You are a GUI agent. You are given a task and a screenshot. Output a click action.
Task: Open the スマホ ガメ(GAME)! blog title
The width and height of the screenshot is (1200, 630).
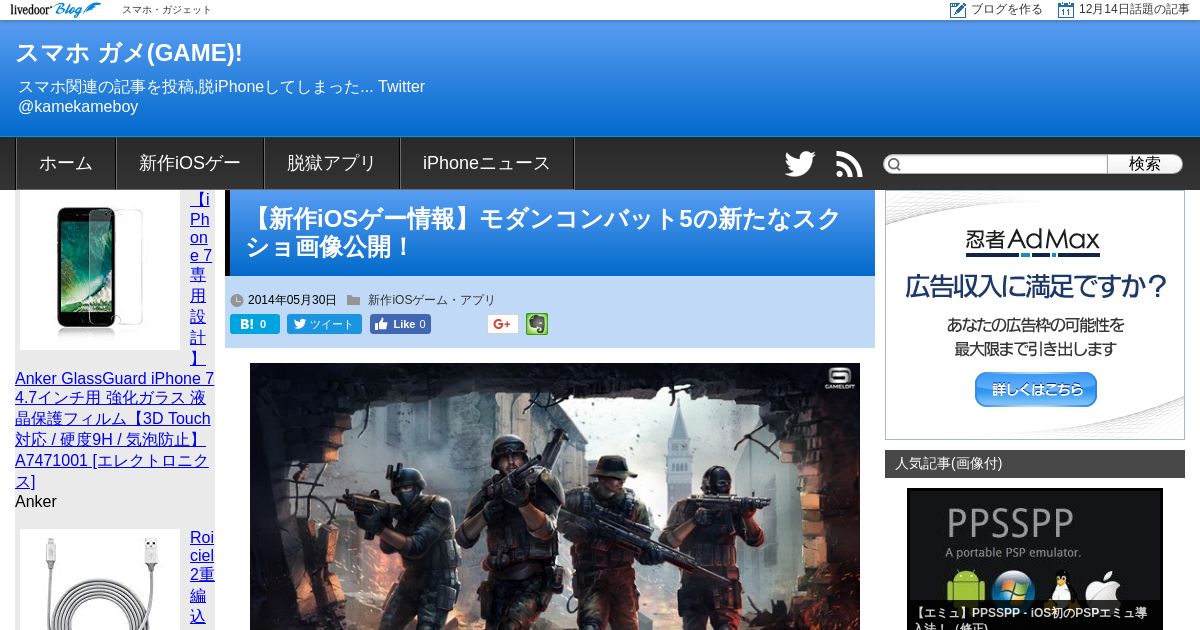pos(128,53)
